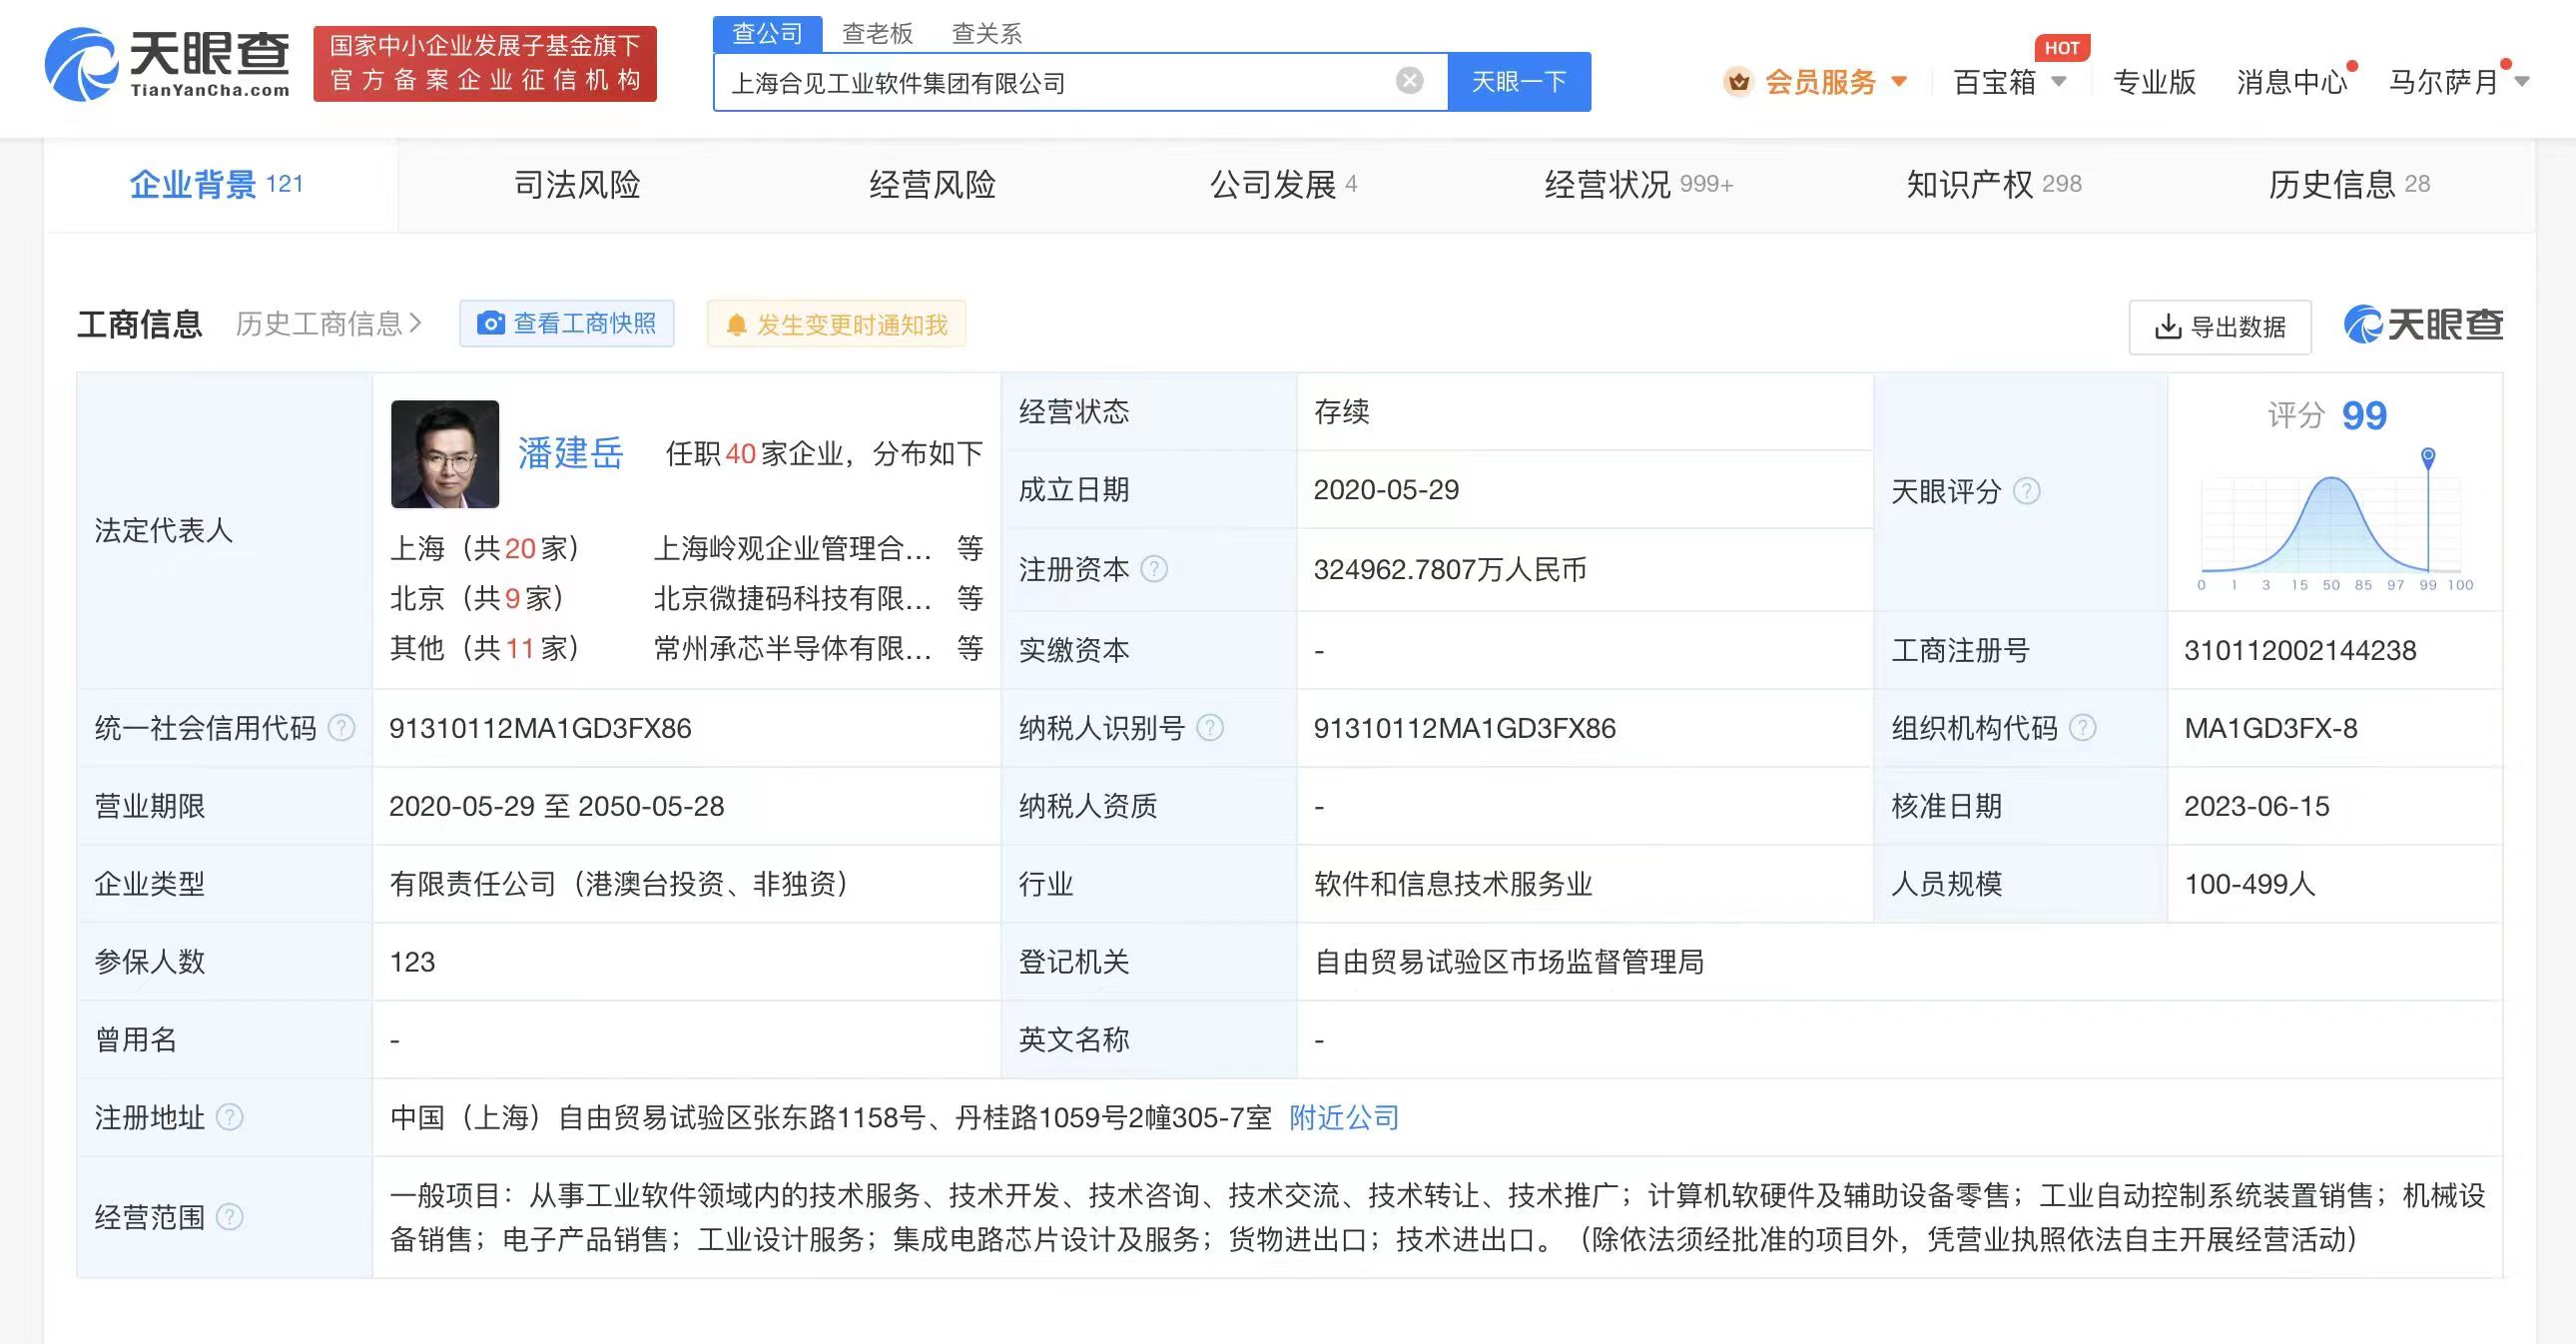Click the 发生变更时通知我 button
This screenshot has height=1344, width=2576.
(836, 324)
